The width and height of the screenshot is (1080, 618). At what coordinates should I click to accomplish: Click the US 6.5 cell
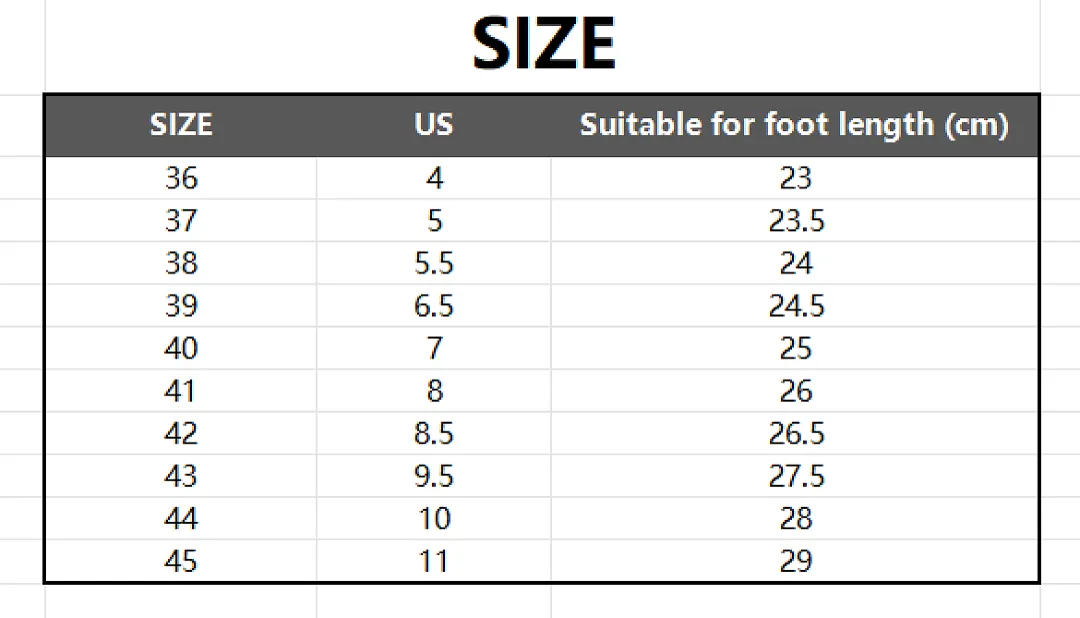pyautogui.click(x=434, y=306)
